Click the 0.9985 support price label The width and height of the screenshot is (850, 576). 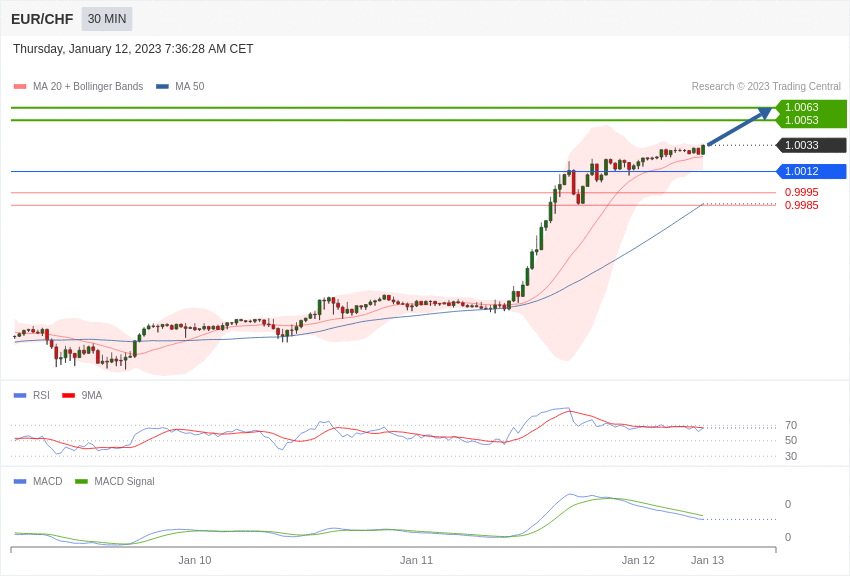(802, 205)
